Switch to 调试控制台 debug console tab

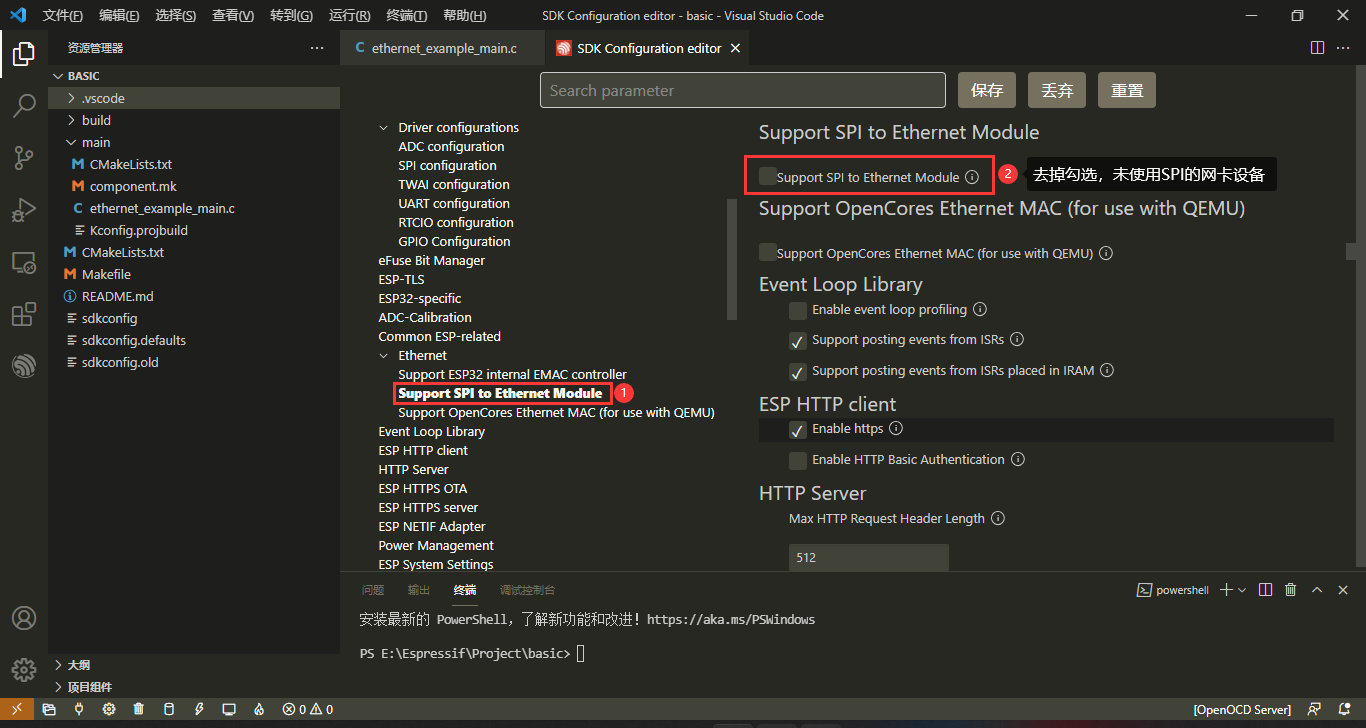(527, 590)
